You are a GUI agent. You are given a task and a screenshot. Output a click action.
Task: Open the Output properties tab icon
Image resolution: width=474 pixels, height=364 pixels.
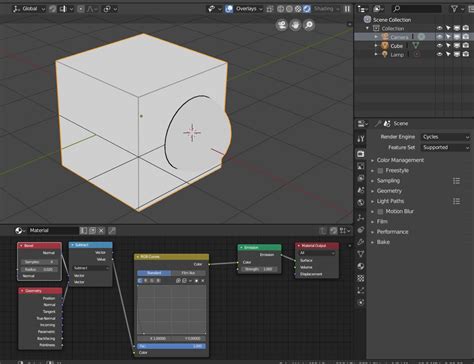pyautogui.click(x=361, y=166)
